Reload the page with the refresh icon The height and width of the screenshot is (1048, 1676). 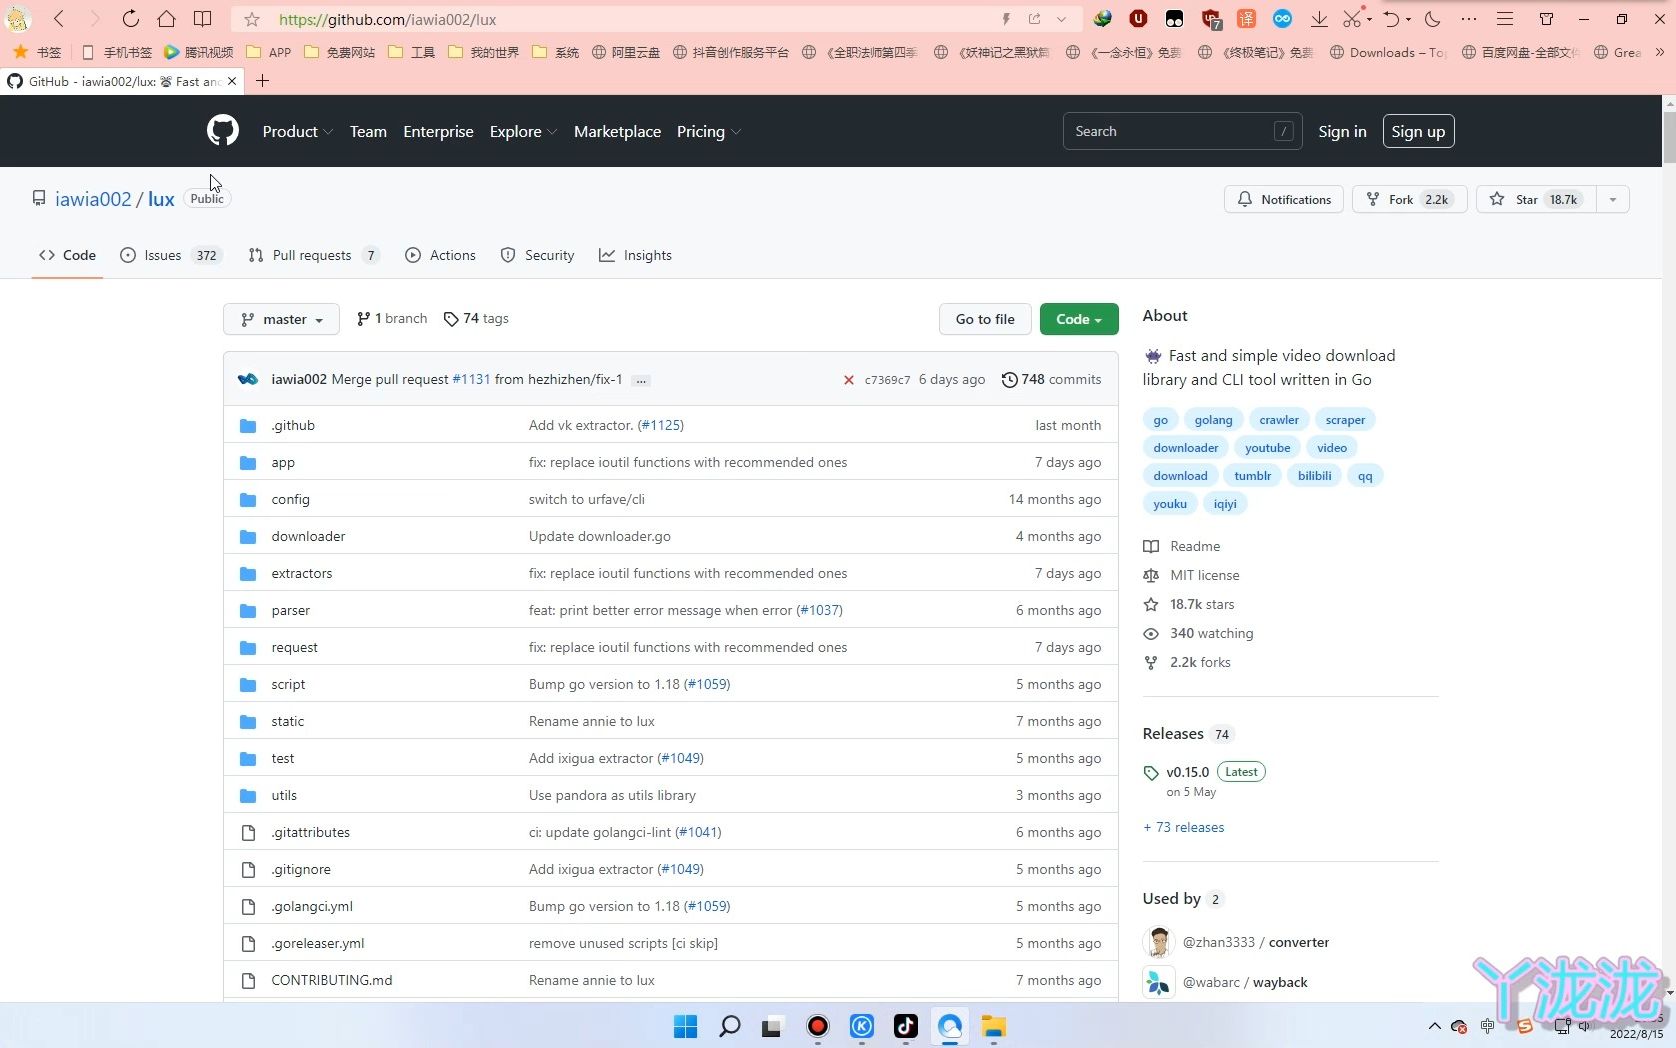(x=130, y=19)
